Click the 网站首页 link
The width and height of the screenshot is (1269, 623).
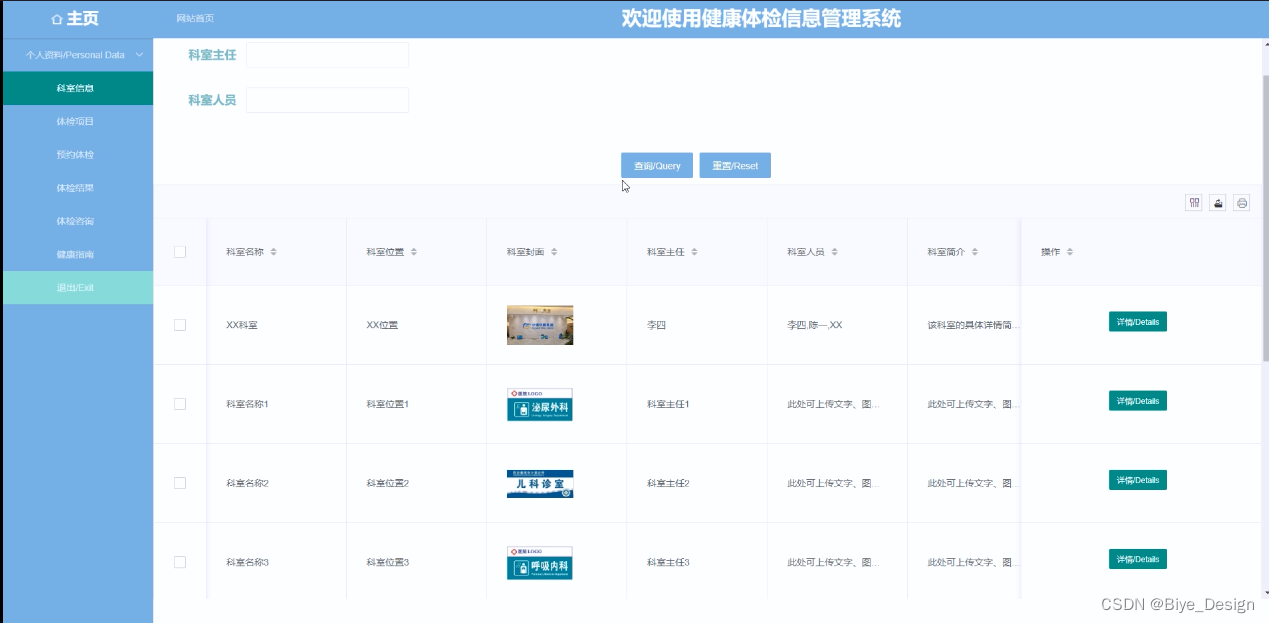195,19
